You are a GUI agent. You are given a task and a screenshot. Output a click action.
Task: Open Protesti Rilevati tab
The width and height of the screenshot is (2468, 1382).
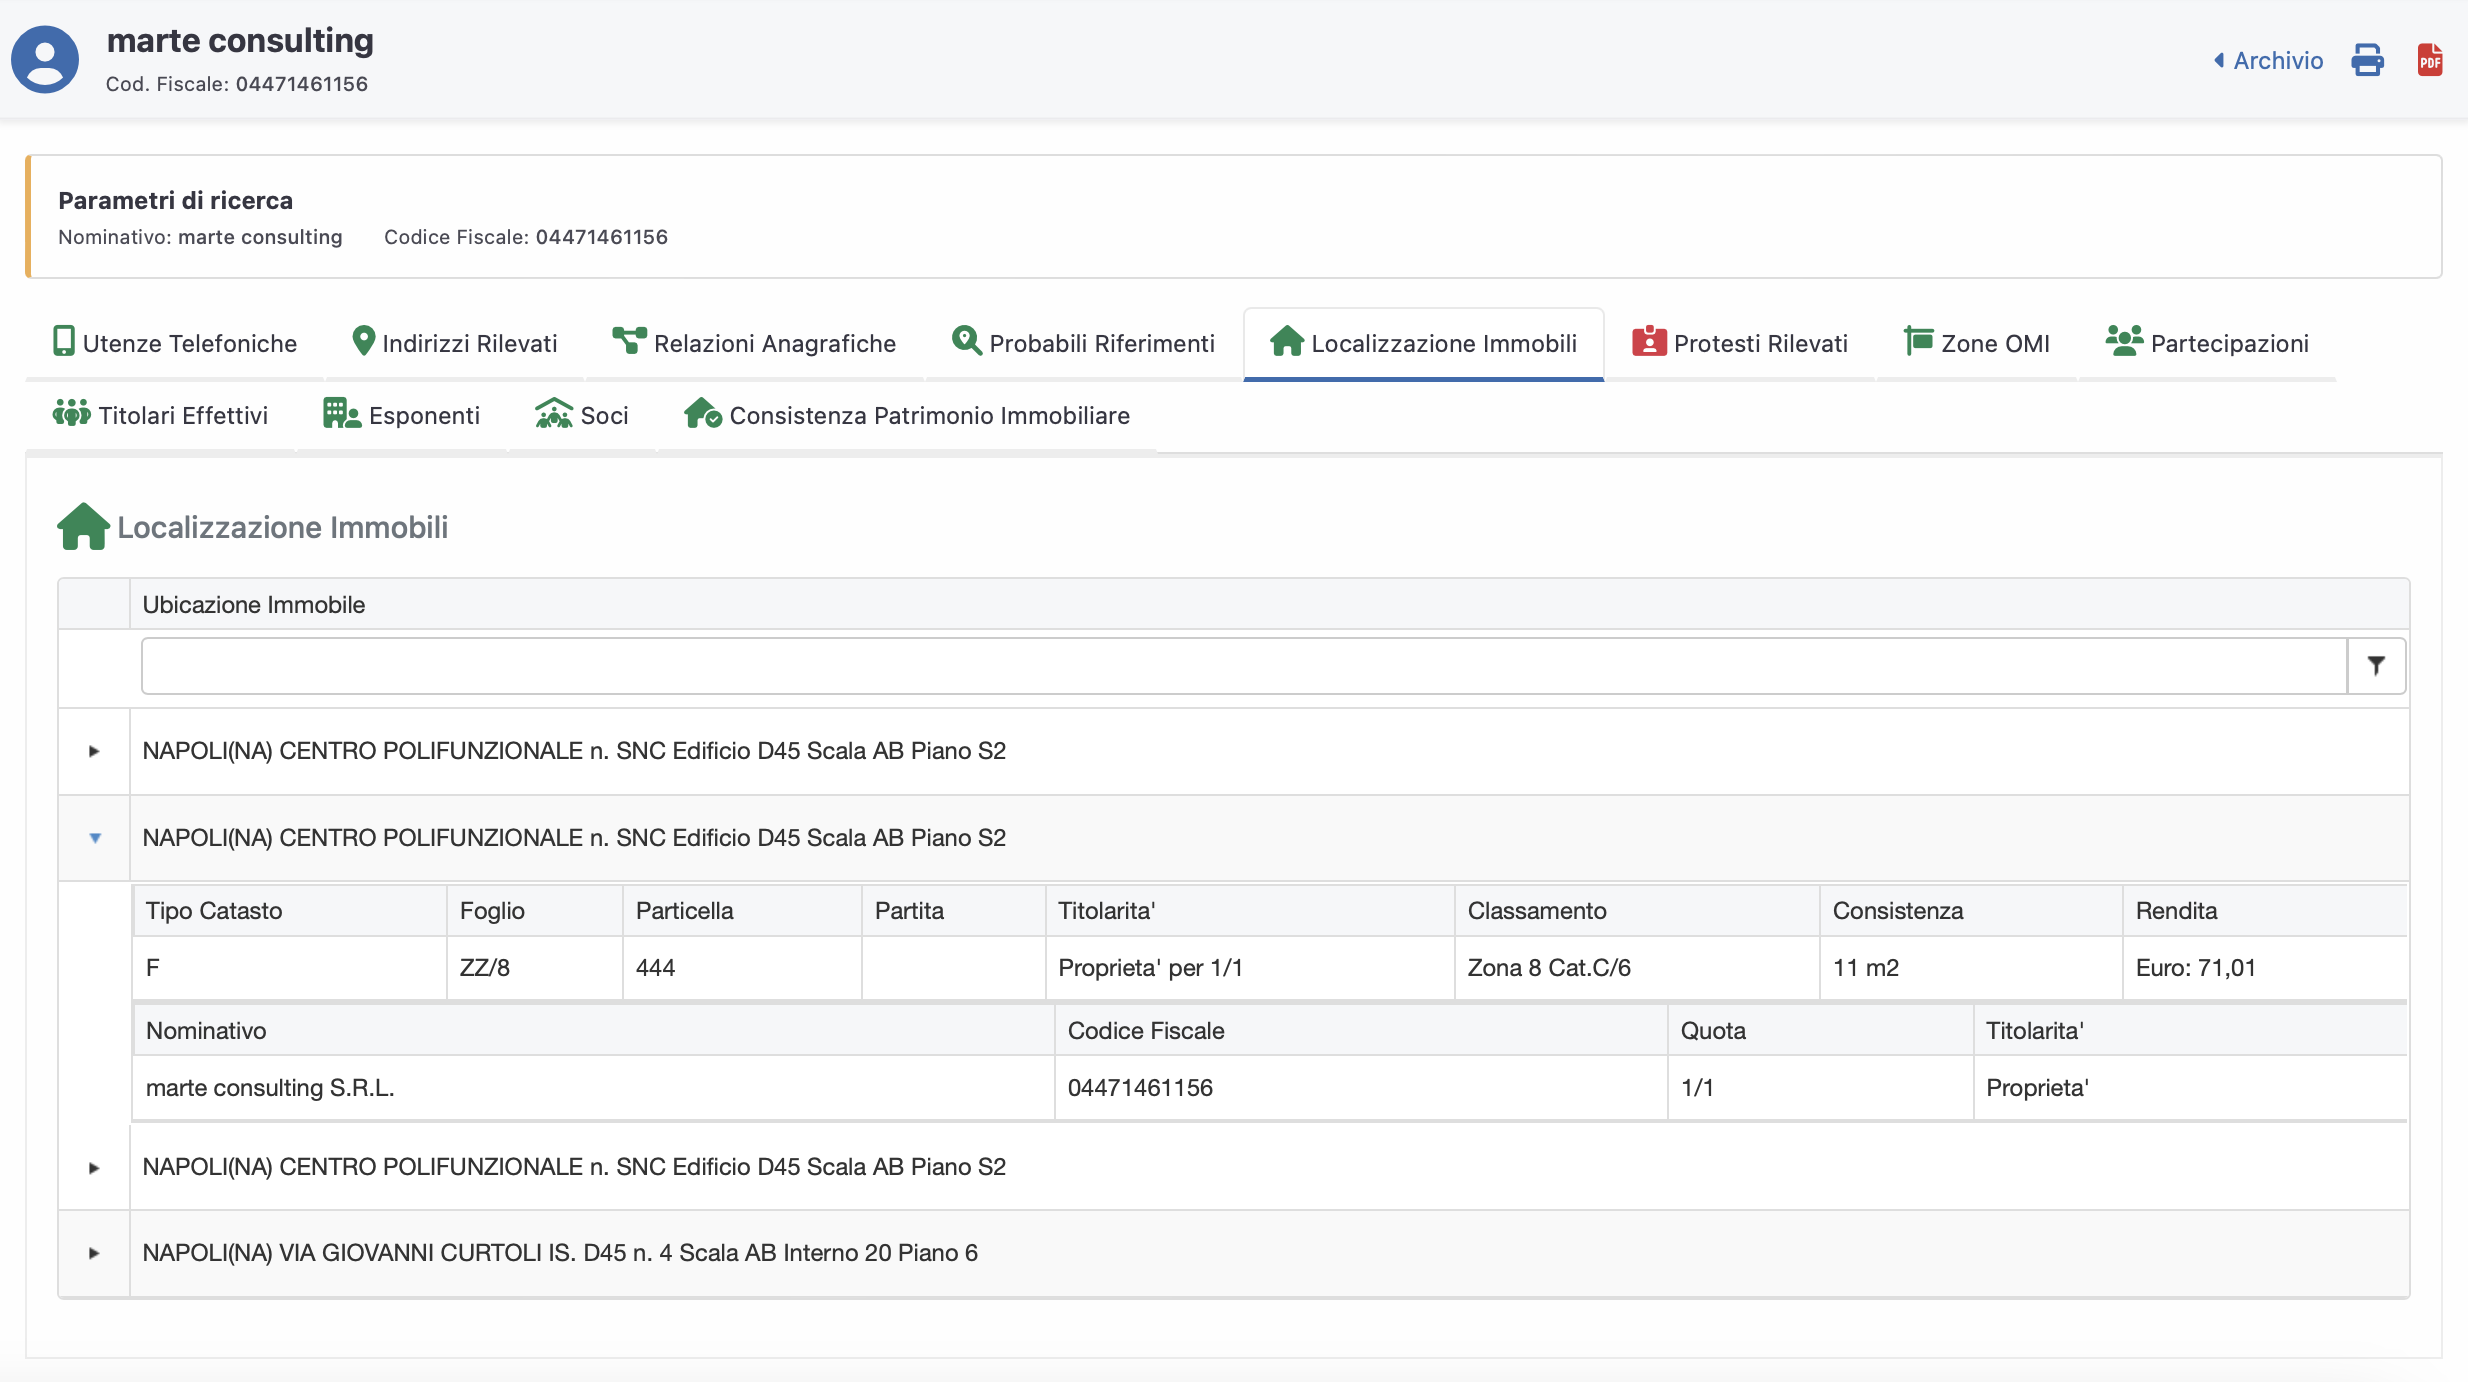[1740, 343]
